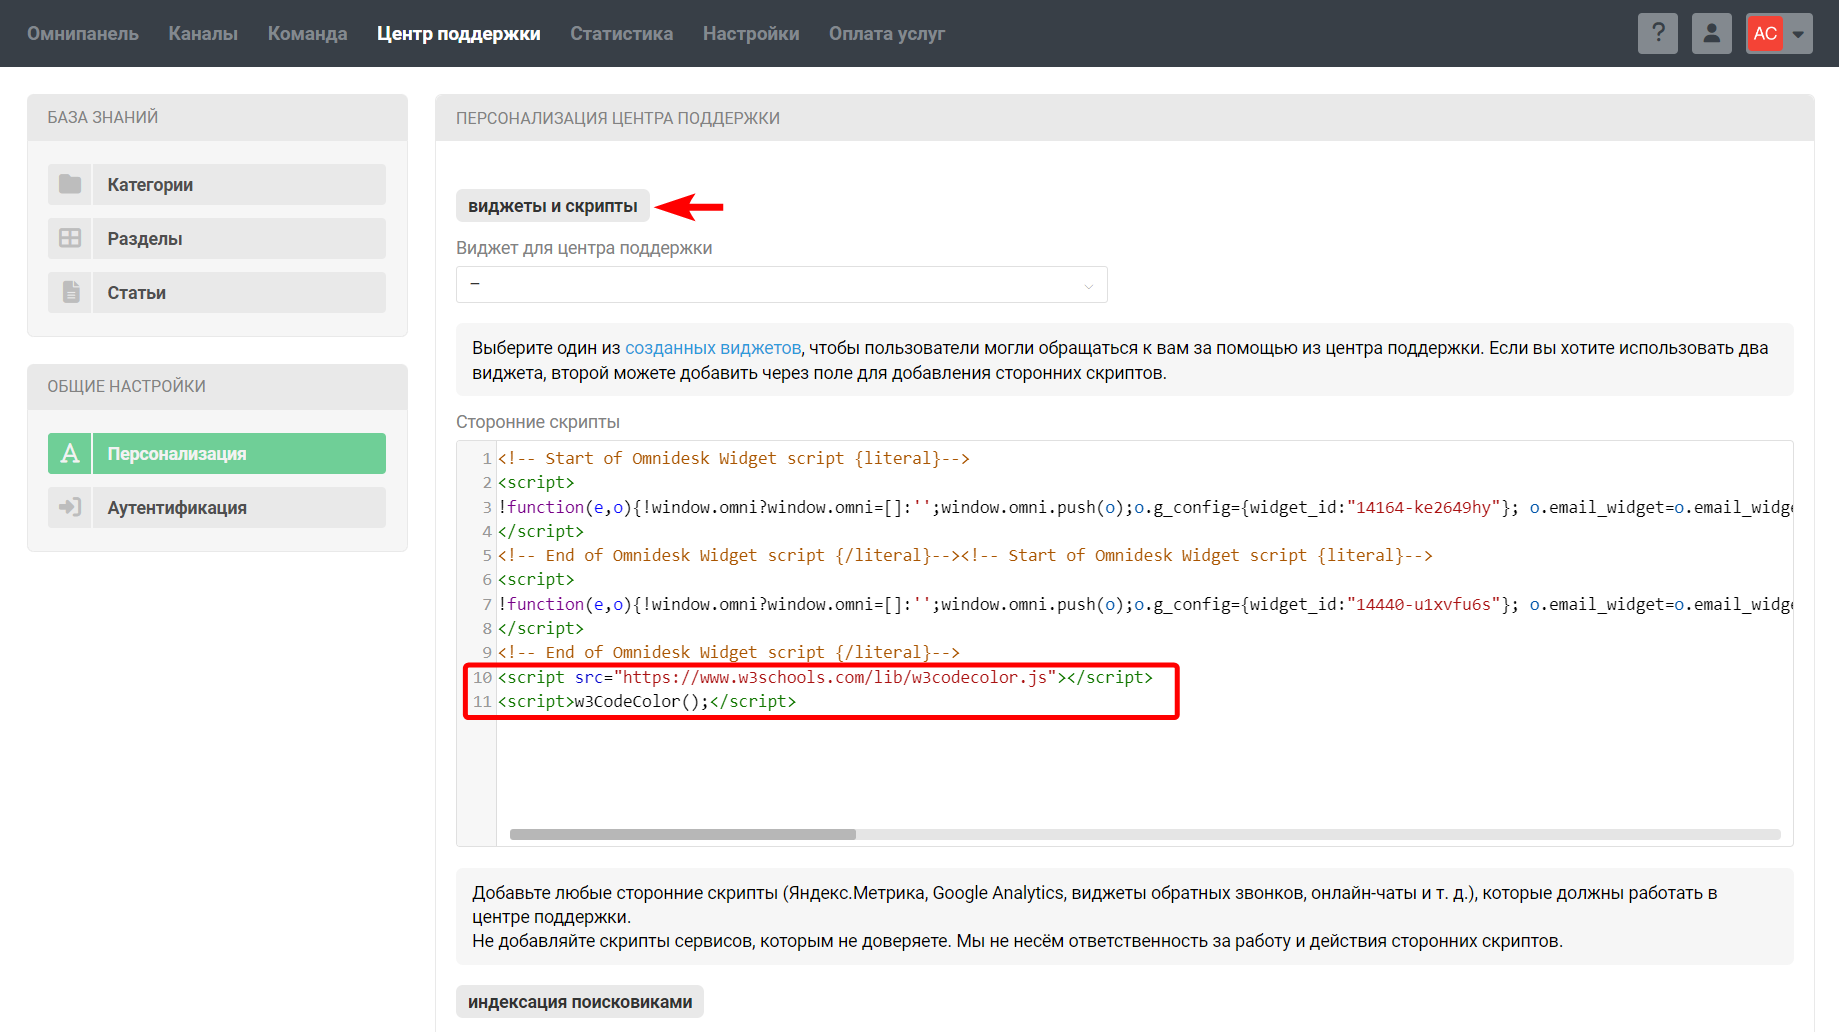The image size is (1839, 1032).
Task: Click the Аутентификация login icon
Action: click(70, 507)
